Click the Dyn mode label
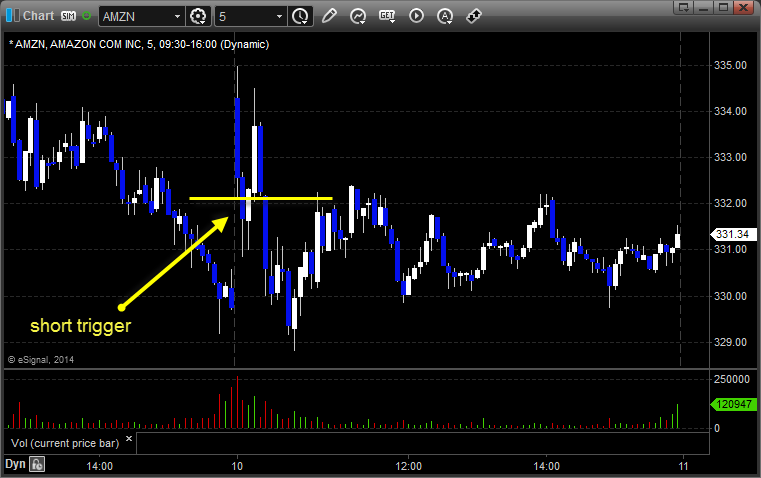The width and height of the screenshot is (761, 478). [15, 463]
